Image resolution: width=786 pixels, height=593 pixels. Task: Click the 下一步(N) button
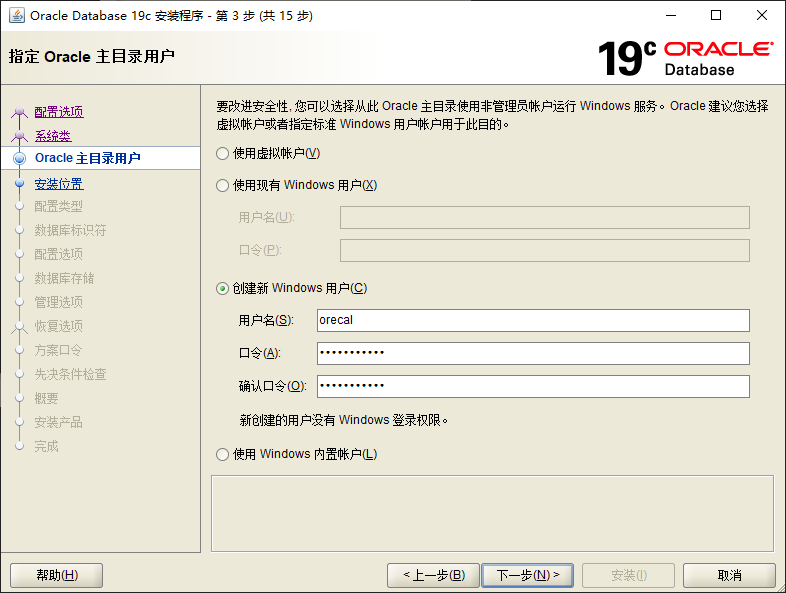click(x=527, y=575)
